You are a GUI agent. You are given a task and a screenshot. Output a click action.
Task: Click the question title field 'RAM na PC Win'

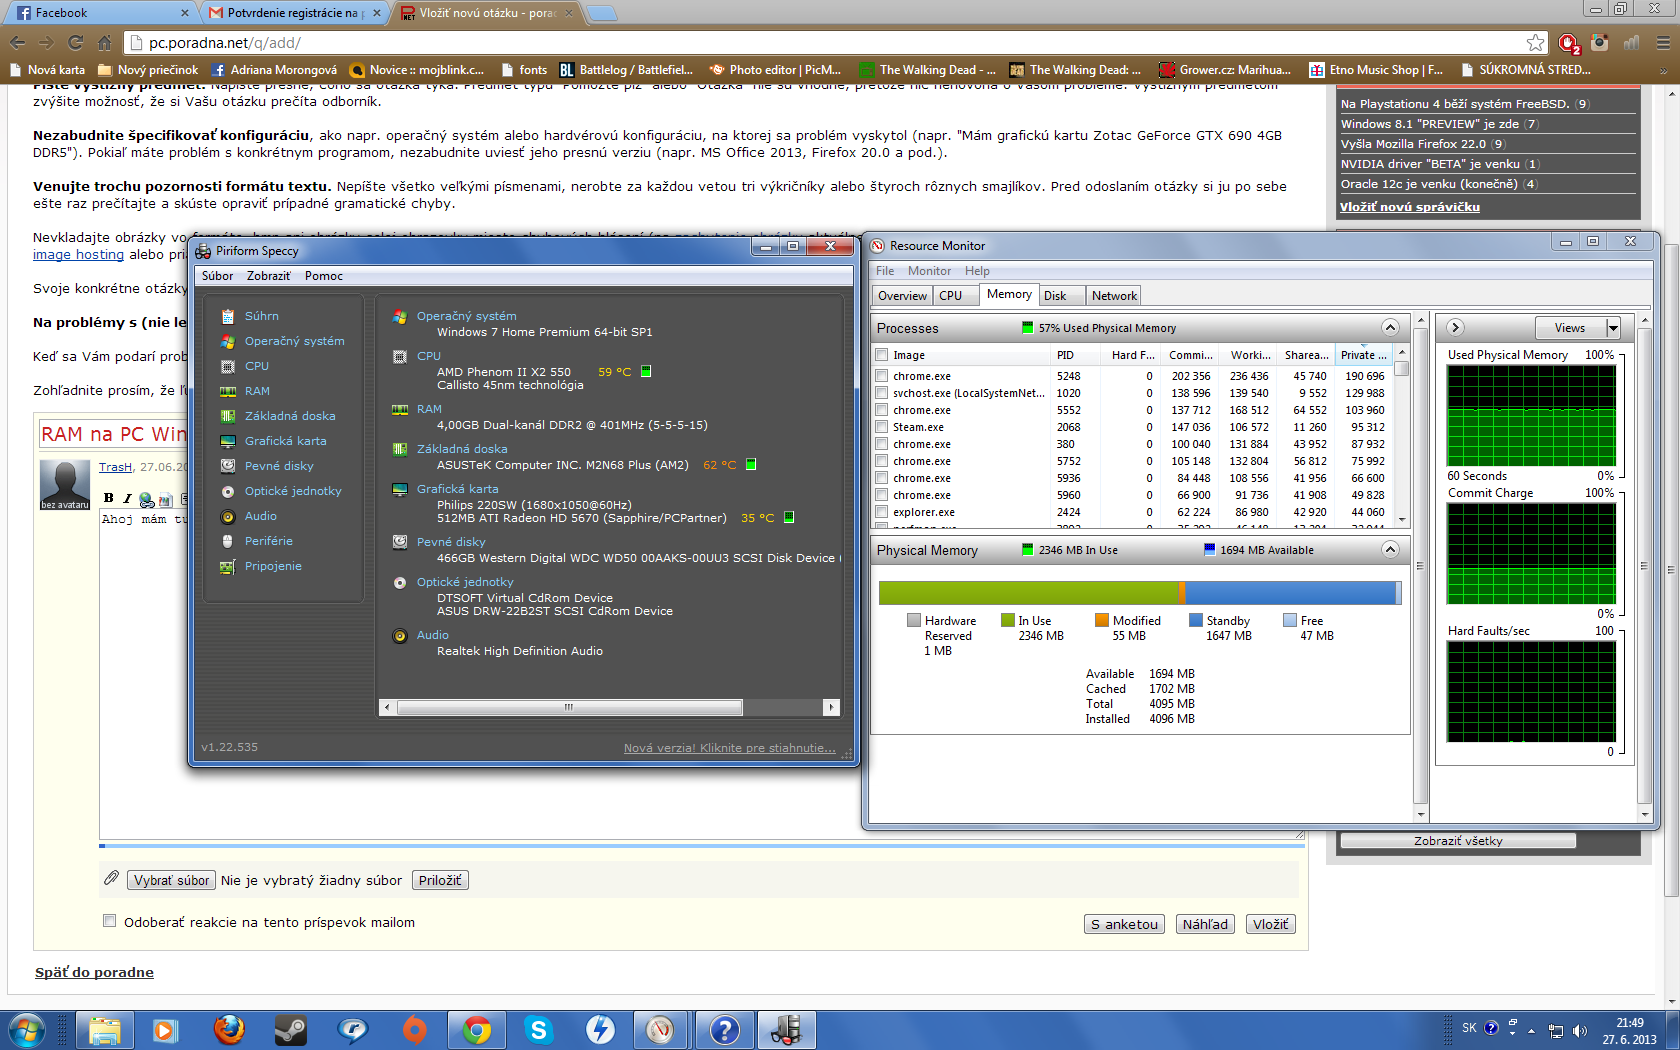(113, 434)
